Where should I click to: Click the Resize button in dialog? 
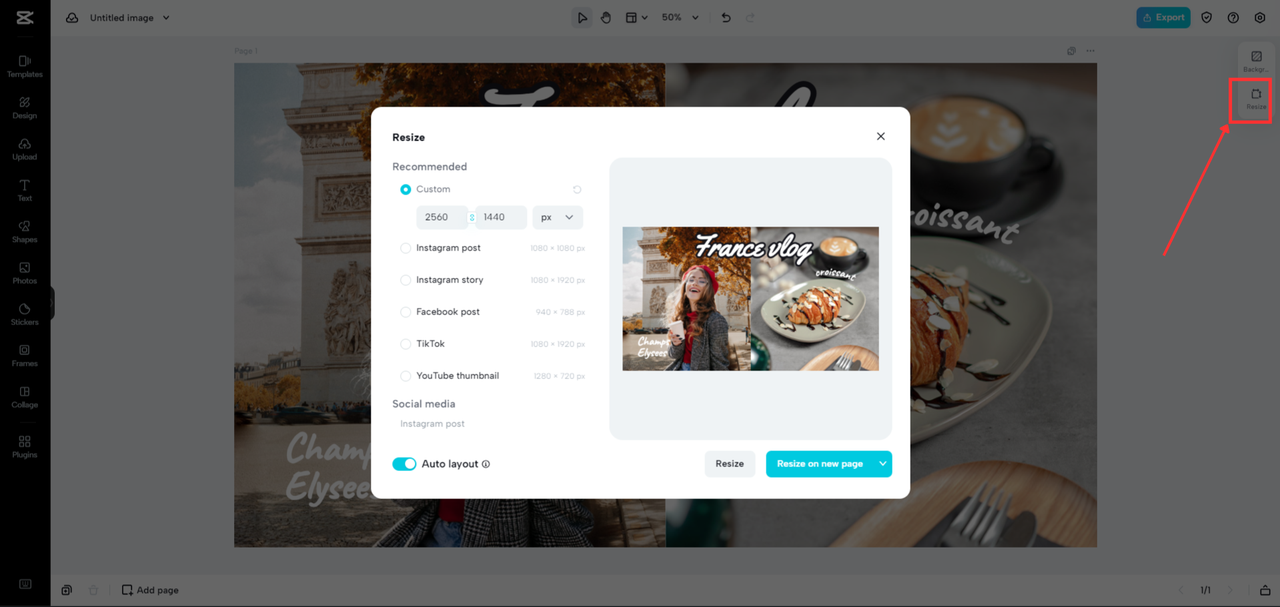click(730, 464)
